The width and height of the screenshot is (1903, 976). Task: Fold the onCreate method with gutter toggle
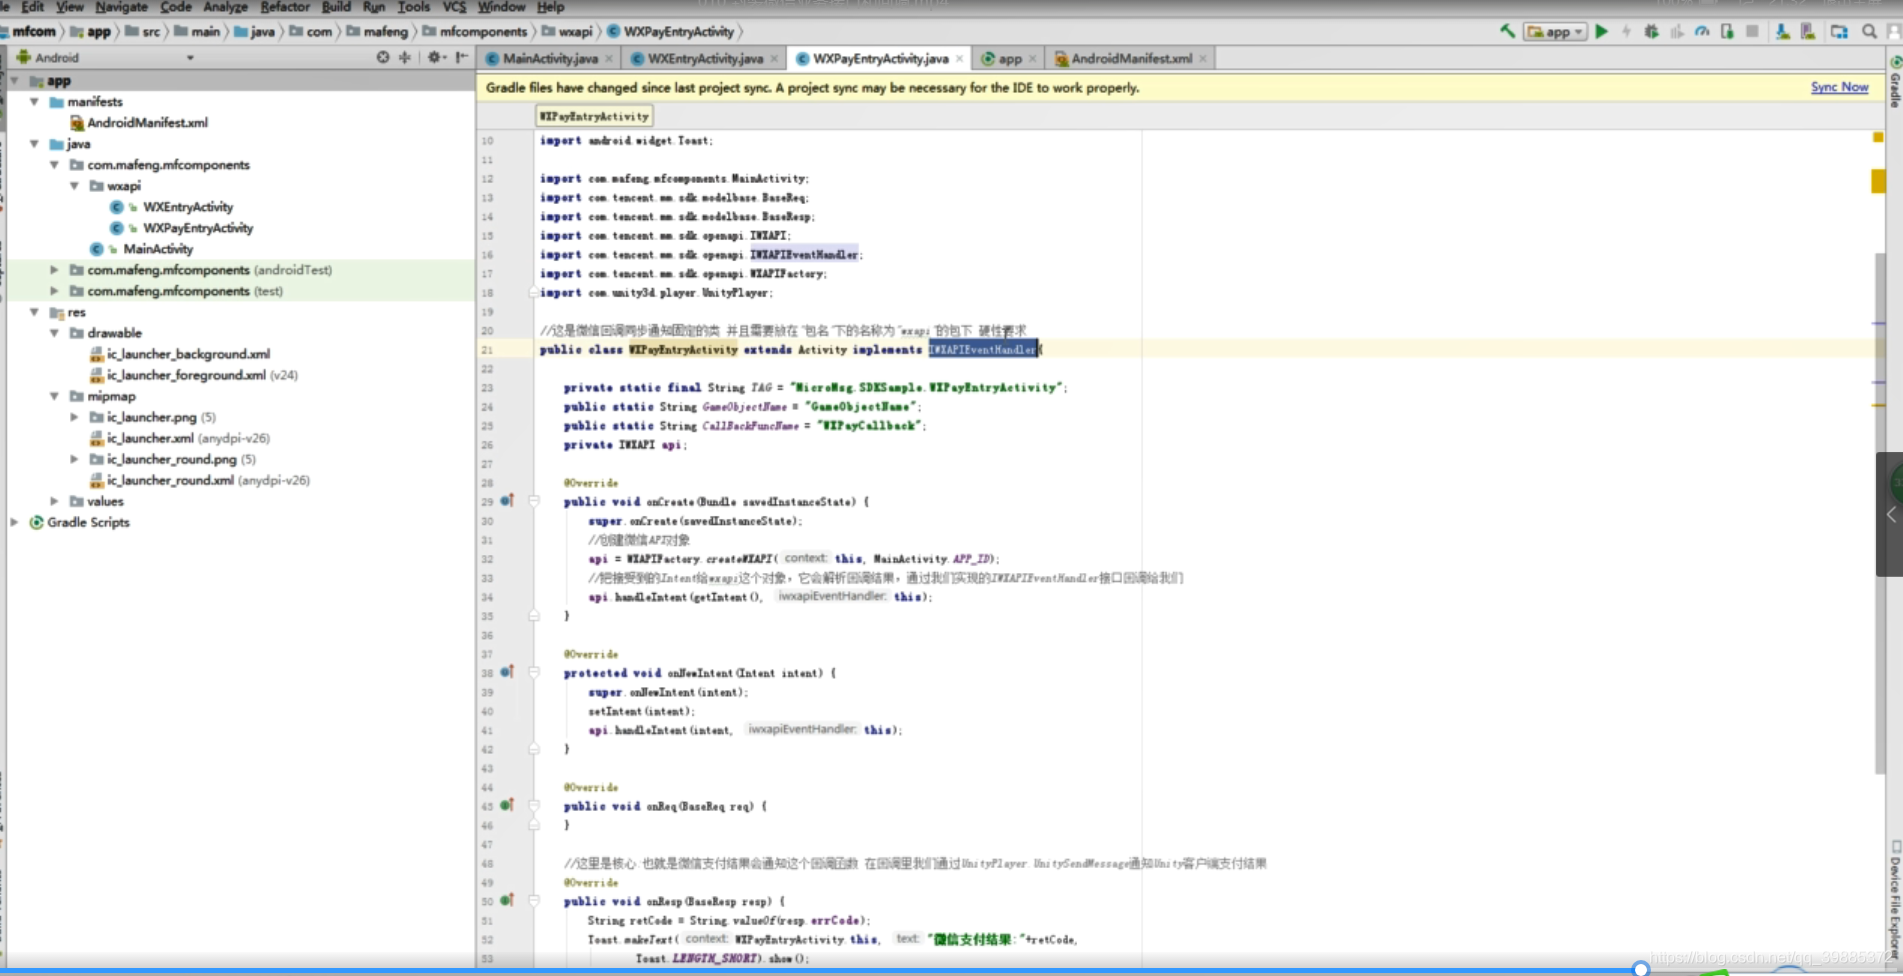click(534, 501)
